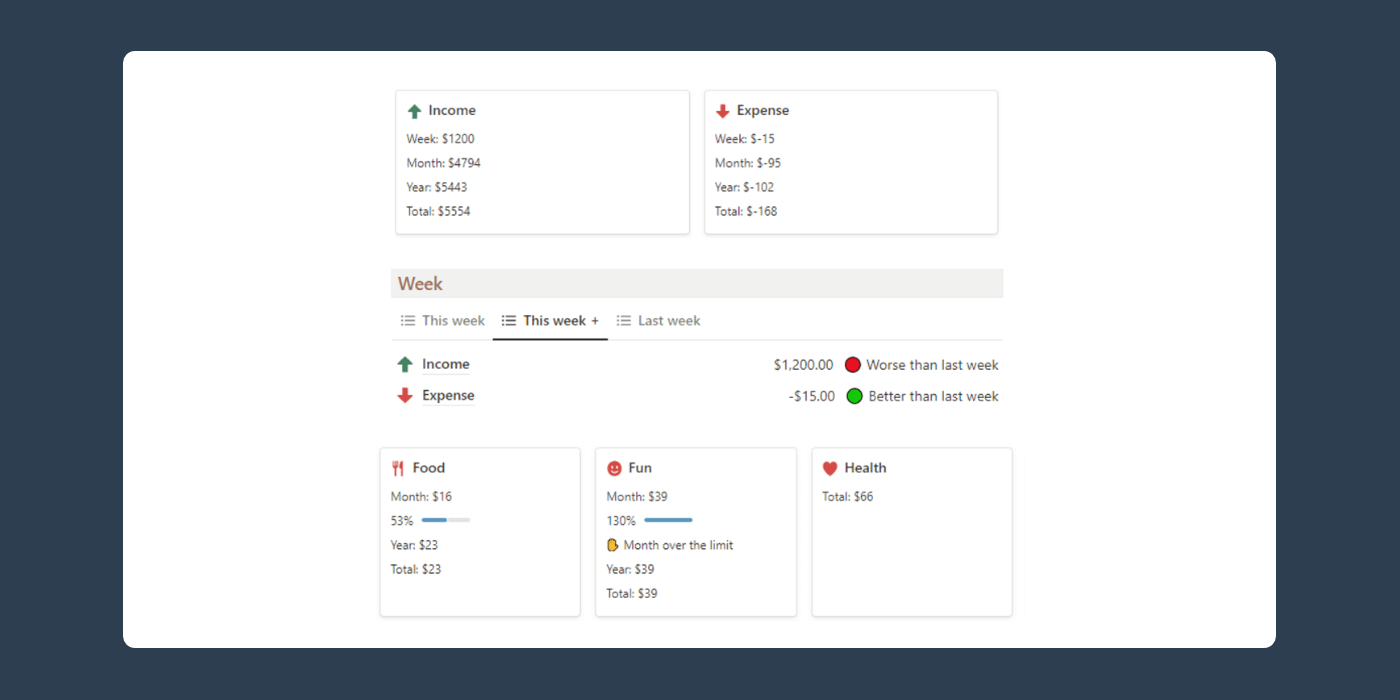This screenshot has height=700, width=1400.
Task: Click the green up arrow on Income card
Action: (415, 111)
